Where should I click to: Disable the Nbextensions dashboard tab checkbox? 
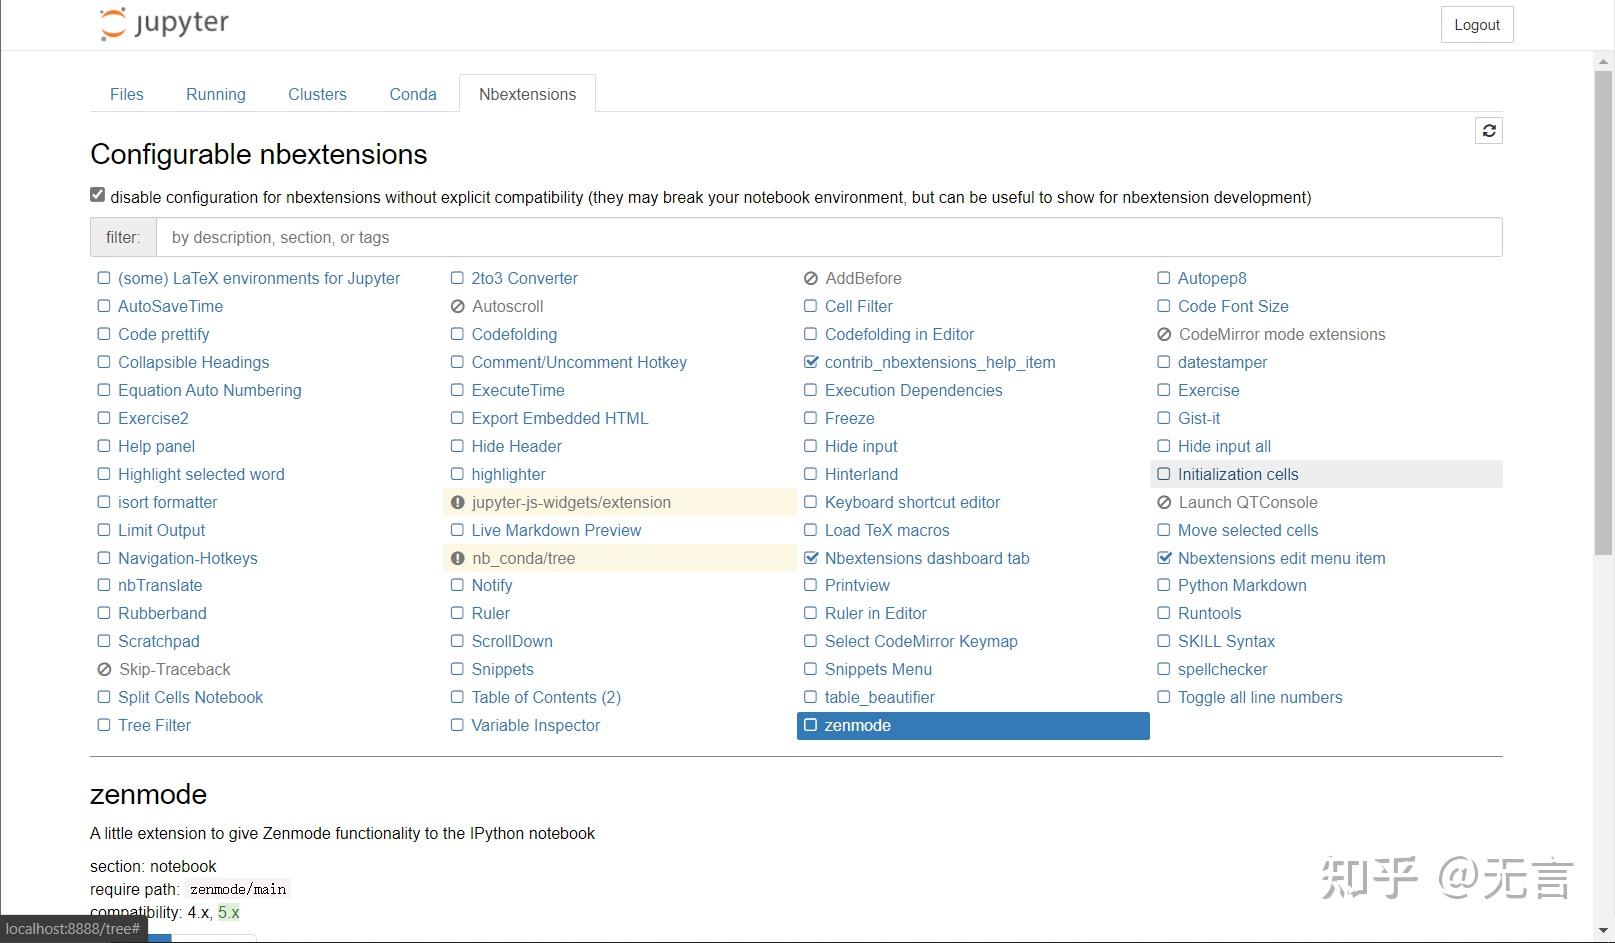pos(811,559)
